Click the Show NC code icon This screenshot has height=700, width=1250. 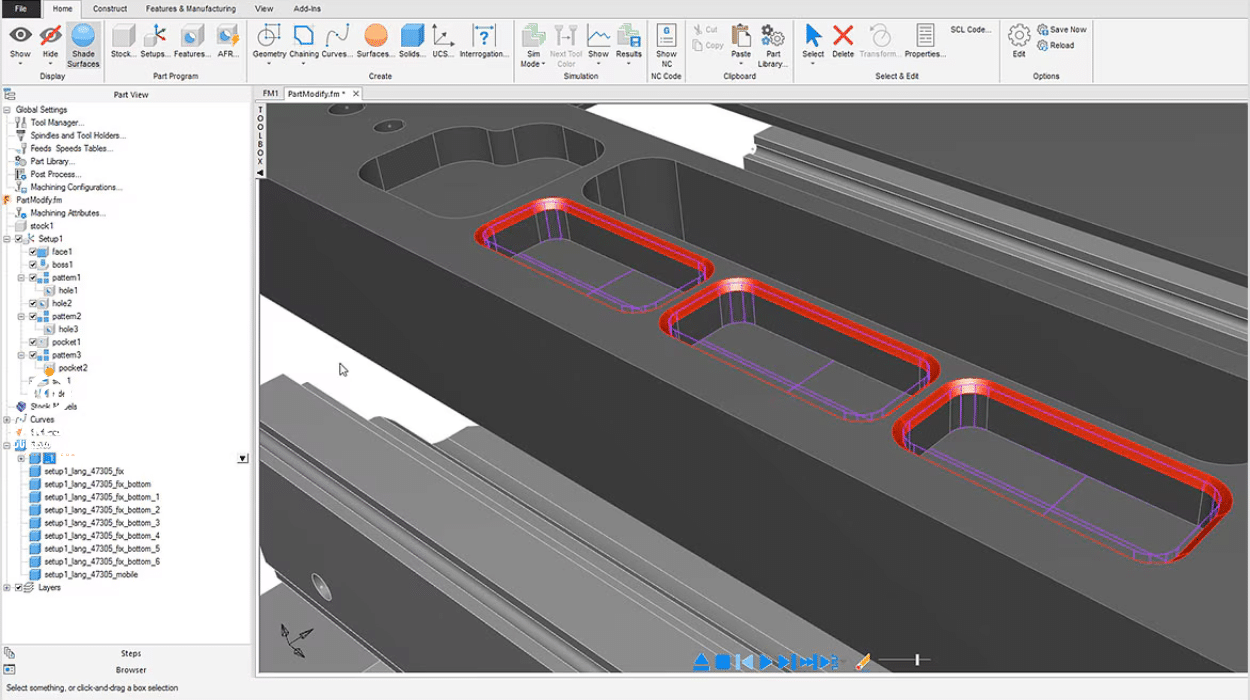tap(666, 45)
